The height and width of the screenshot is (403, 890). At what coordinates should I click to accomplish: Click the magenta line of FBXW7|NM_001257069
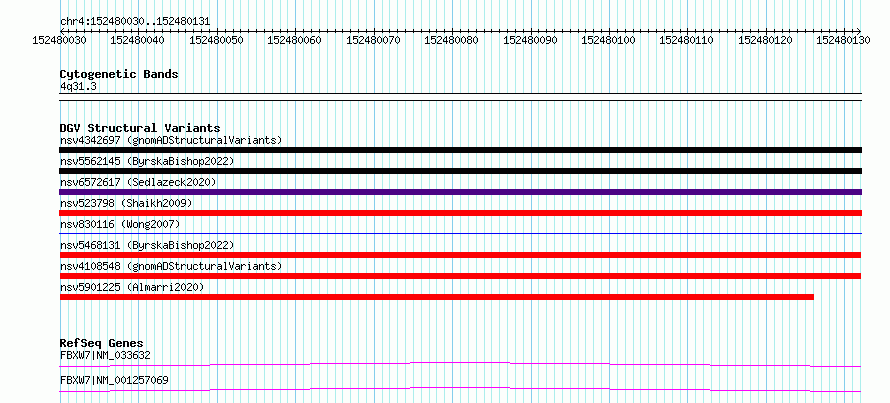tap(460, 389)
